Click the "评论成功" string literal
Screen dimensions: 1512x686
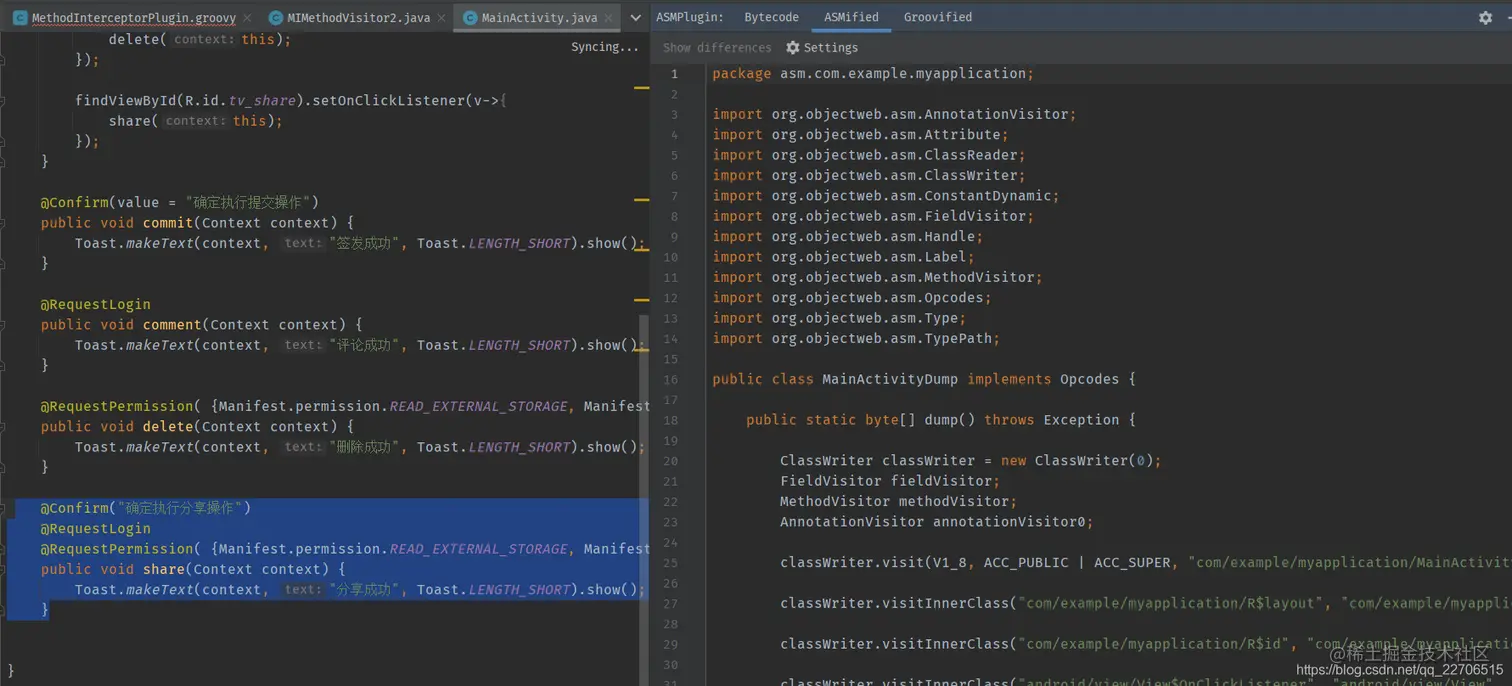tap(364, 345)
